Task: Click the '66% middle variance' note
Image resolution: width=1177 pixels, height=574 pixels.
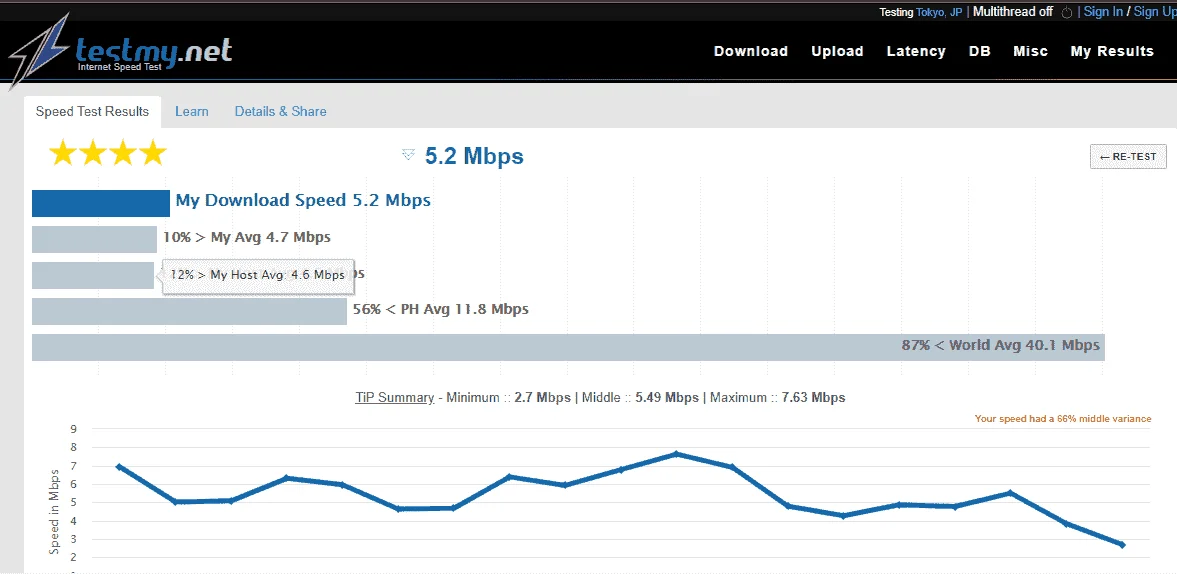Action: (1062, 419)
